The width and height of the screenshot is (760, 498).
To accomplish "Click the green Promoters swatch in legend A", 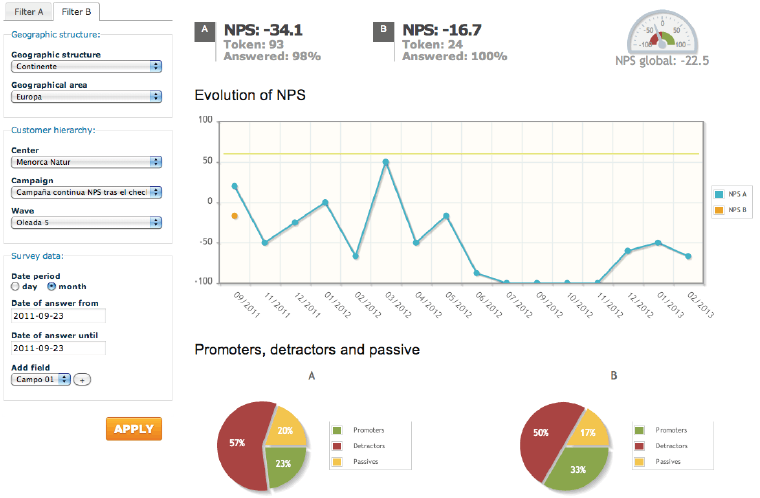I will pos(337,430).
